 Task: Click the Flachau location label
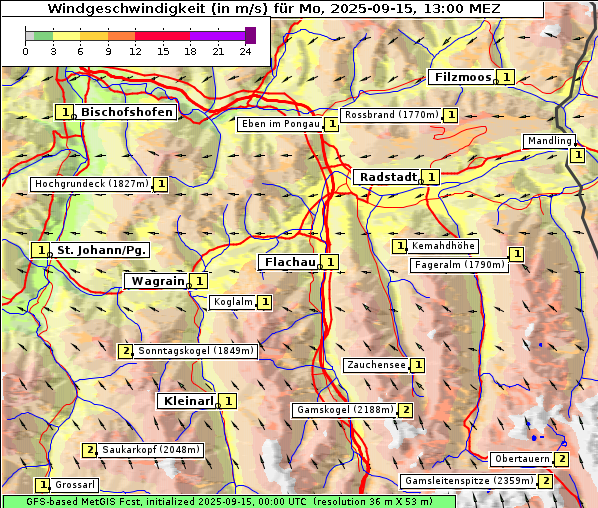coord(289,262)
